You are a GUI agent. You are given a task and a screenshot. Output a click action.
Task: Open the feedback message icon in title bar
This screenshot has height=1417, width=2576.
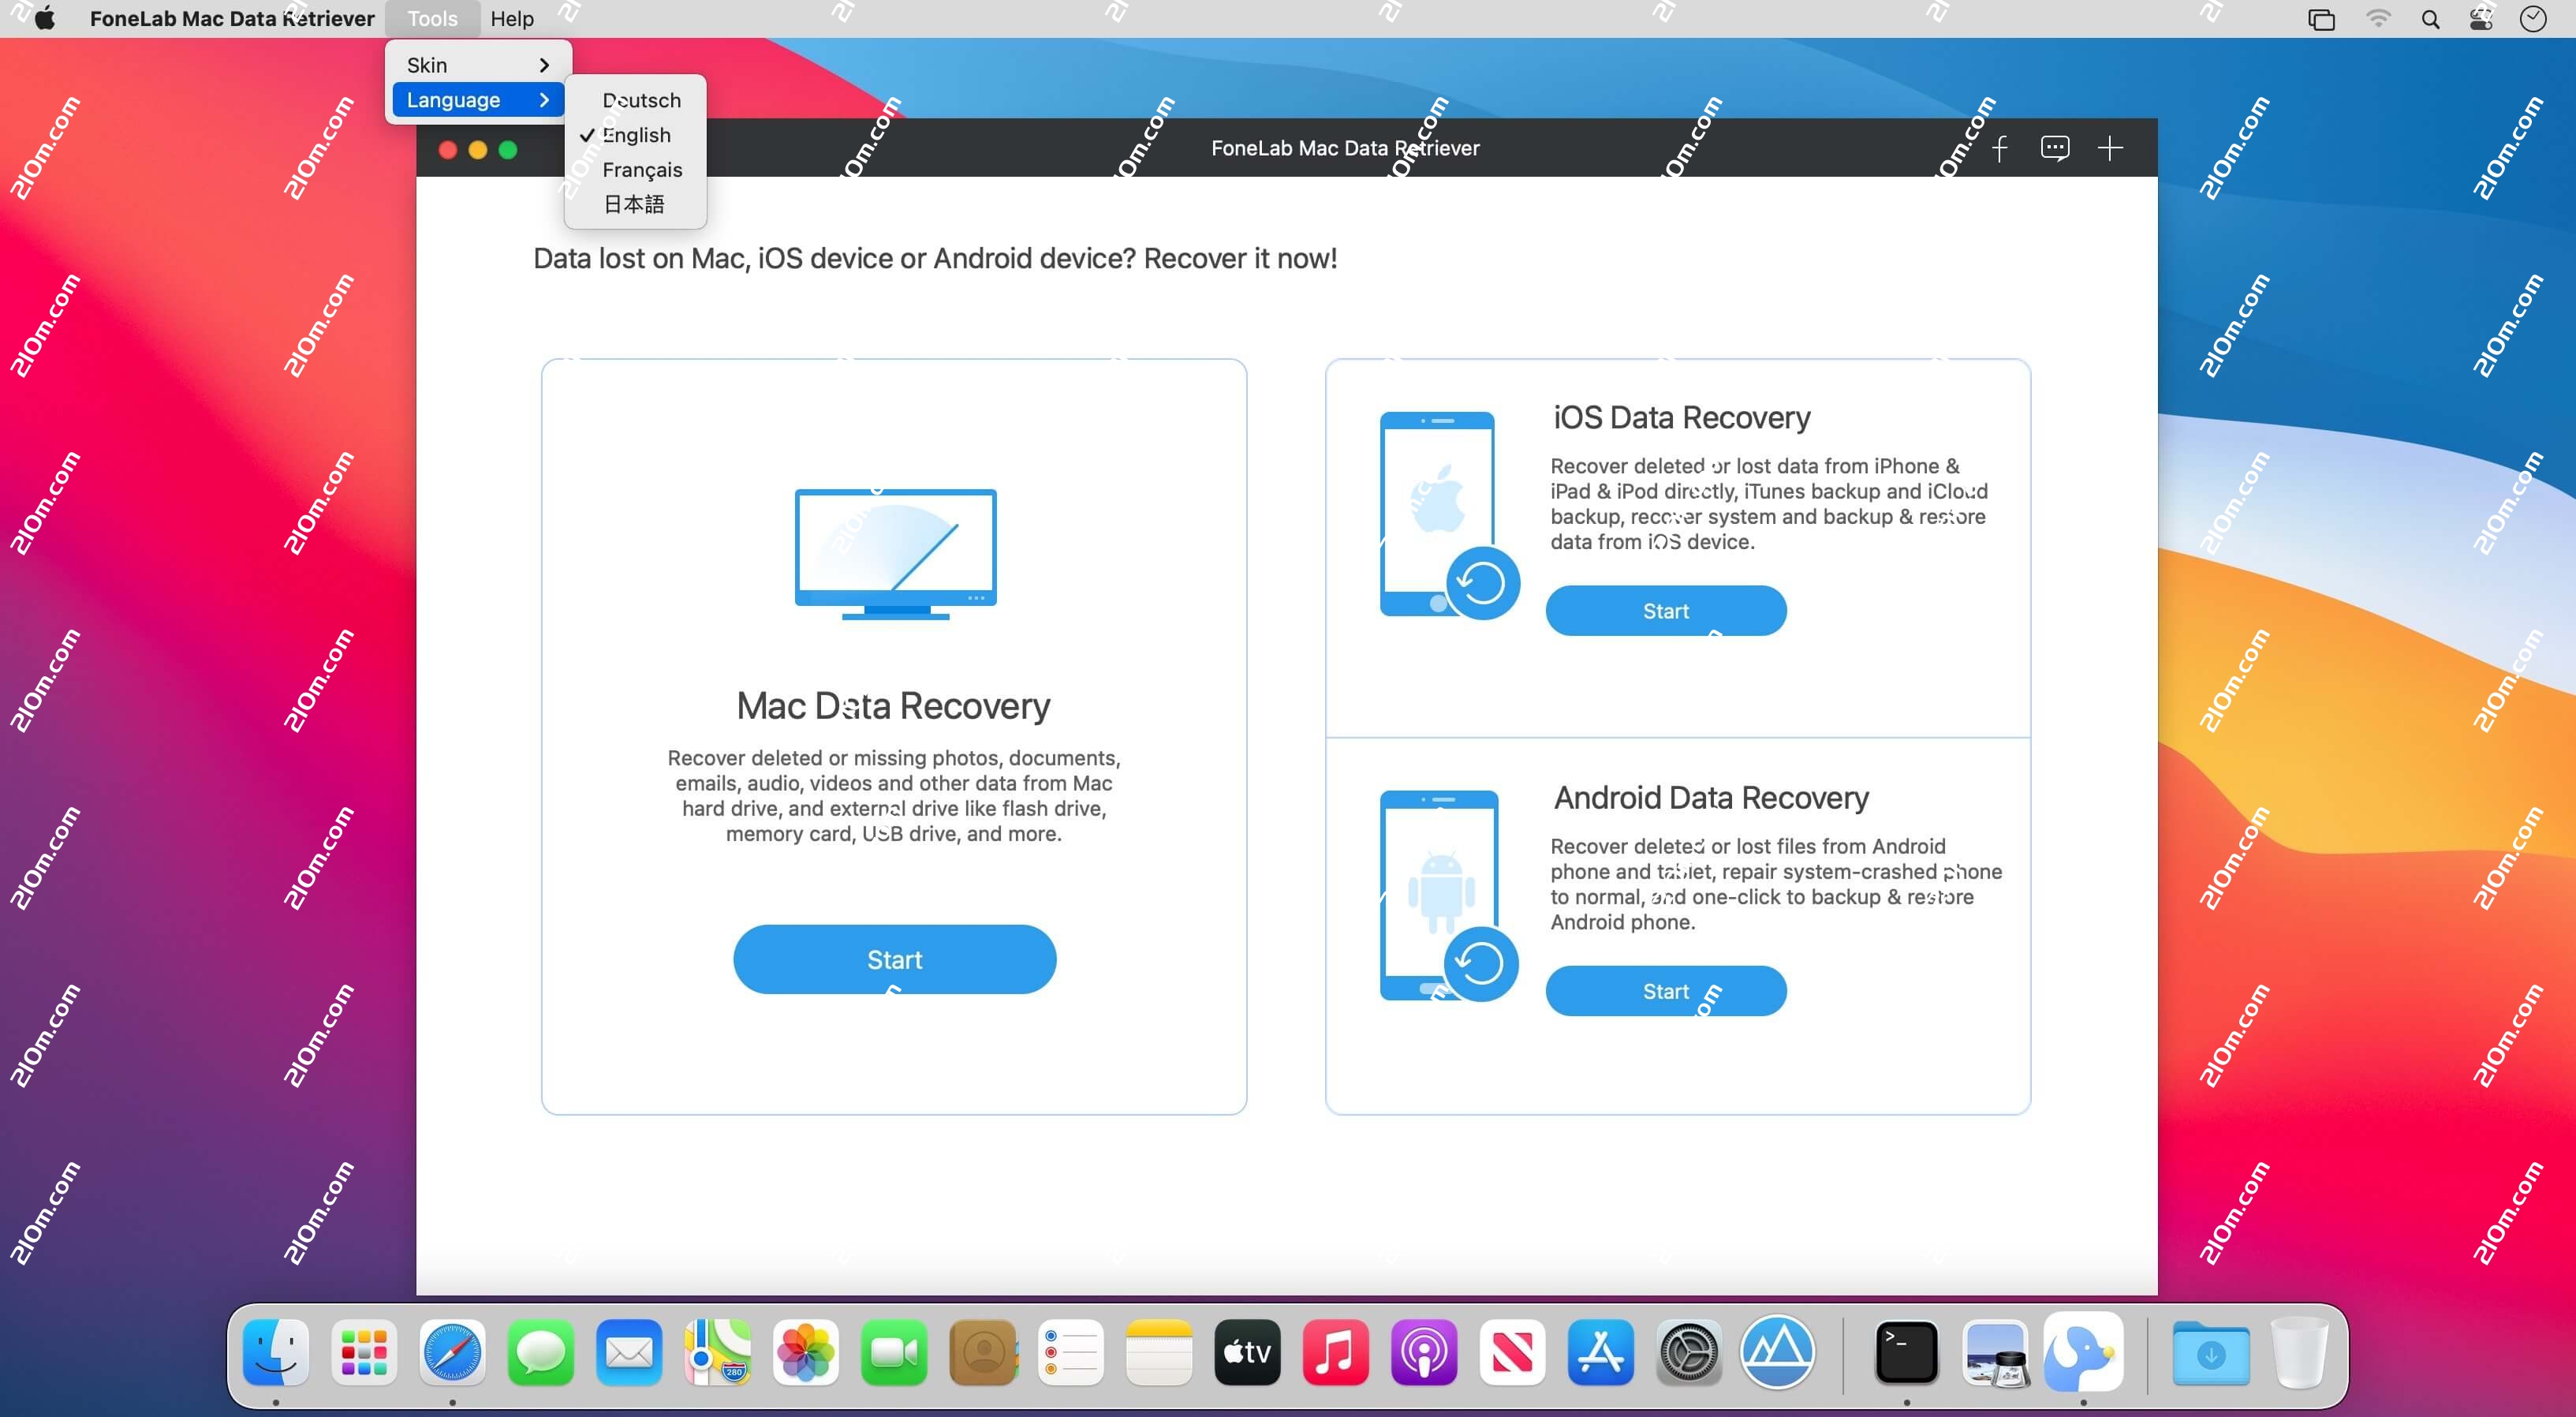tap(2056, 148)
